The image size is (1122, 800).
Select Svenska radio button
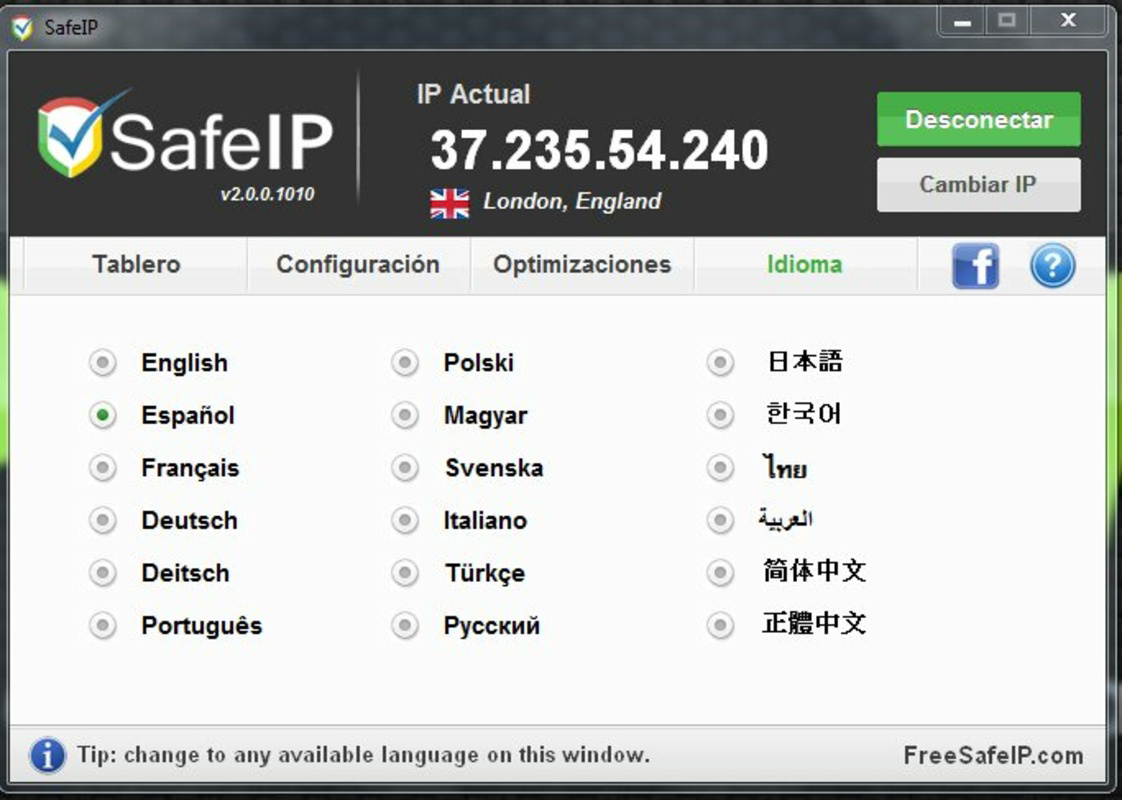tap(405, 468)
